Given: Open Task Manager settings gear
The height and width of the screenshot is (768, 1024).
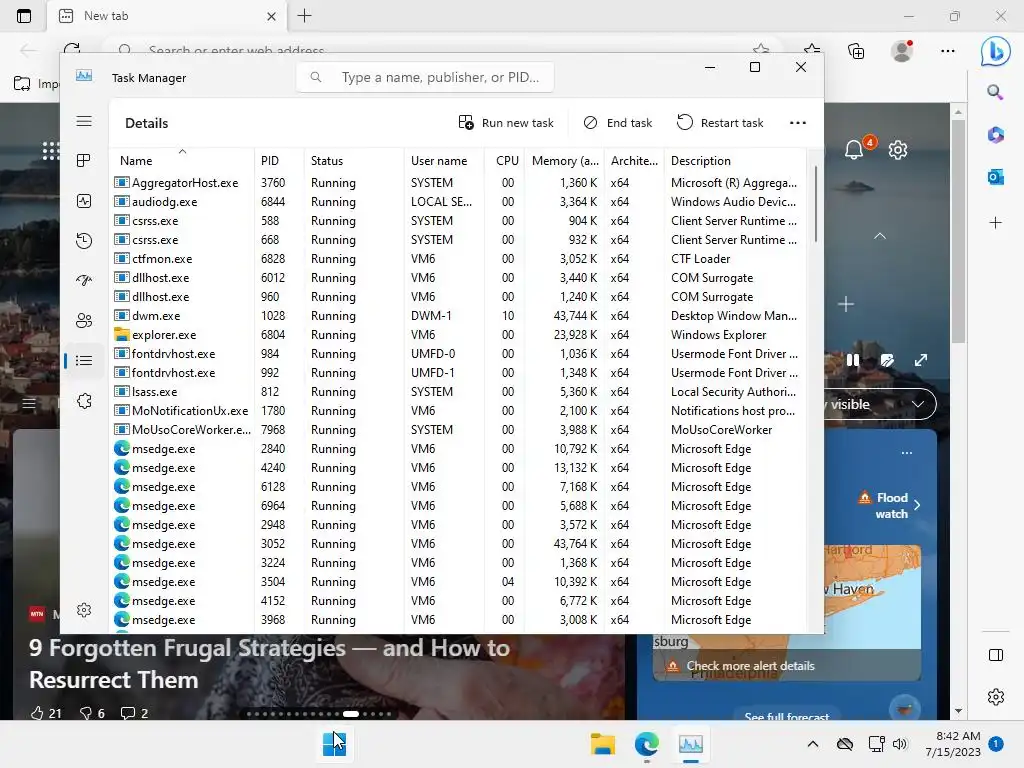Looking at the screenshot, I should (x=84, y=610).
